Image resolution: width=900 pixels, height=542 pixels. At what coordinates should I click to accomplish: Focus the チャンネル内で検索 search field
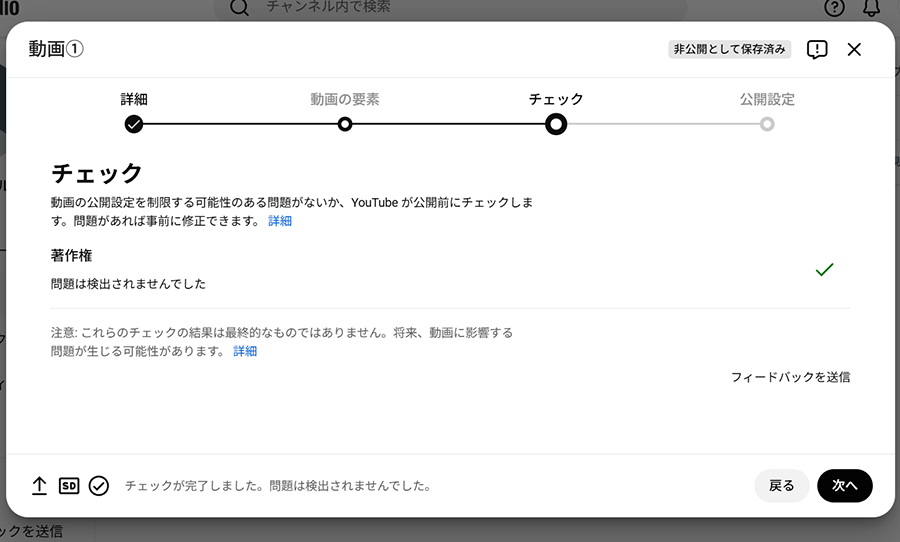(450, 8)
